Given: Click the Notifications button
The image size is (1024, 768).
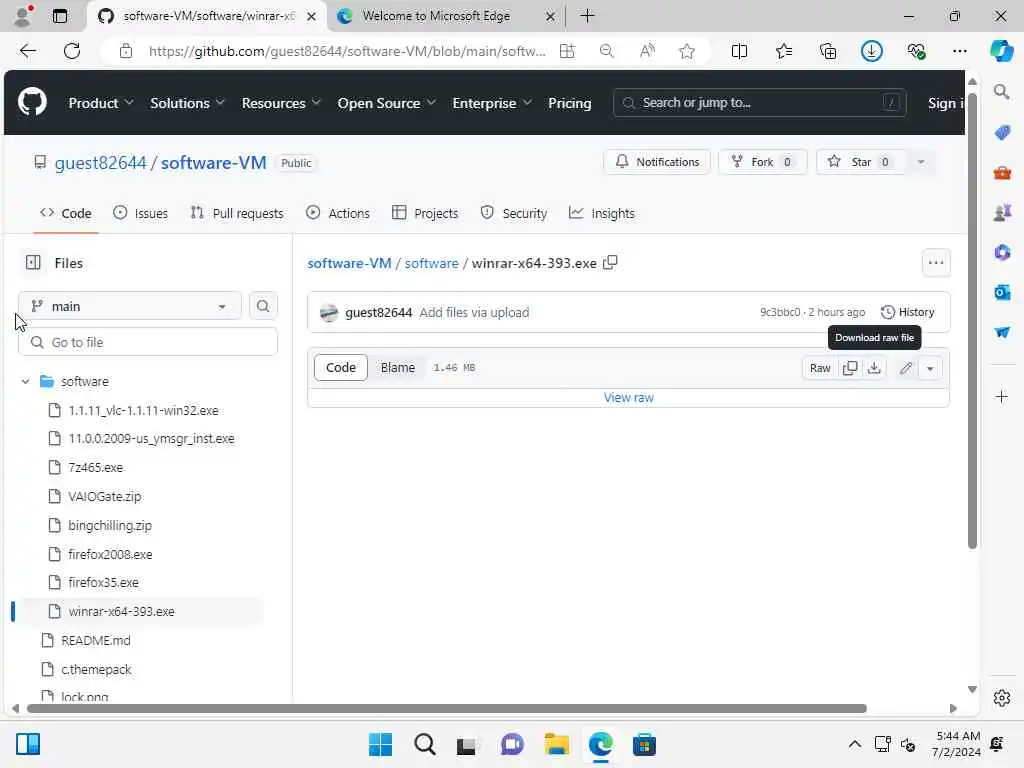Looking at the screenshot, I should 657,162.
